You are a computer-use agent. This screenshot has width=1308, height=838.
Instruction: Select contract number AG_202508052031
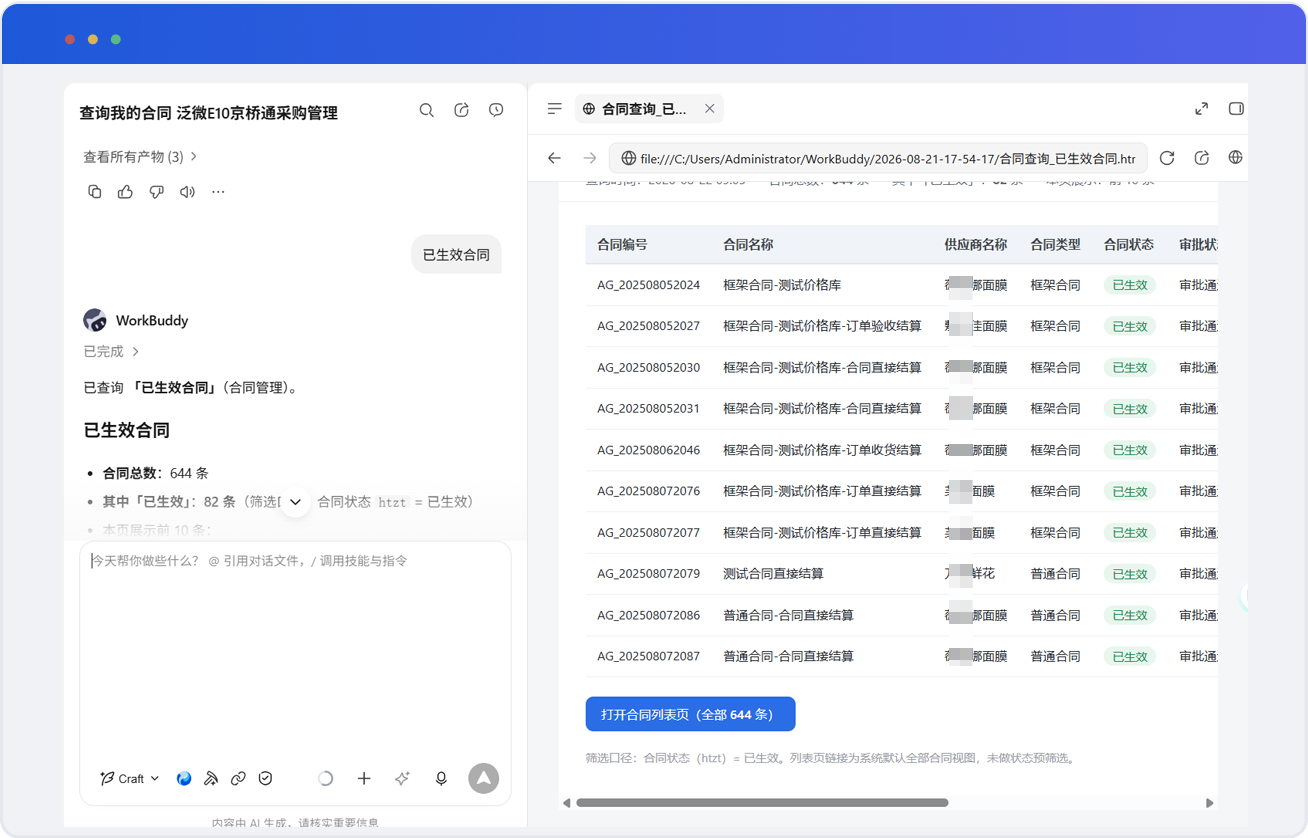(648, 408)
